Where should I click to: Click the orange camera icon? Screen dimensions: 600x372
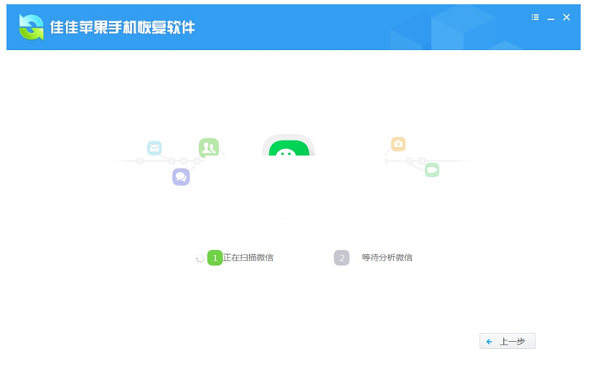pyautogui.click(x=398, y=144)
